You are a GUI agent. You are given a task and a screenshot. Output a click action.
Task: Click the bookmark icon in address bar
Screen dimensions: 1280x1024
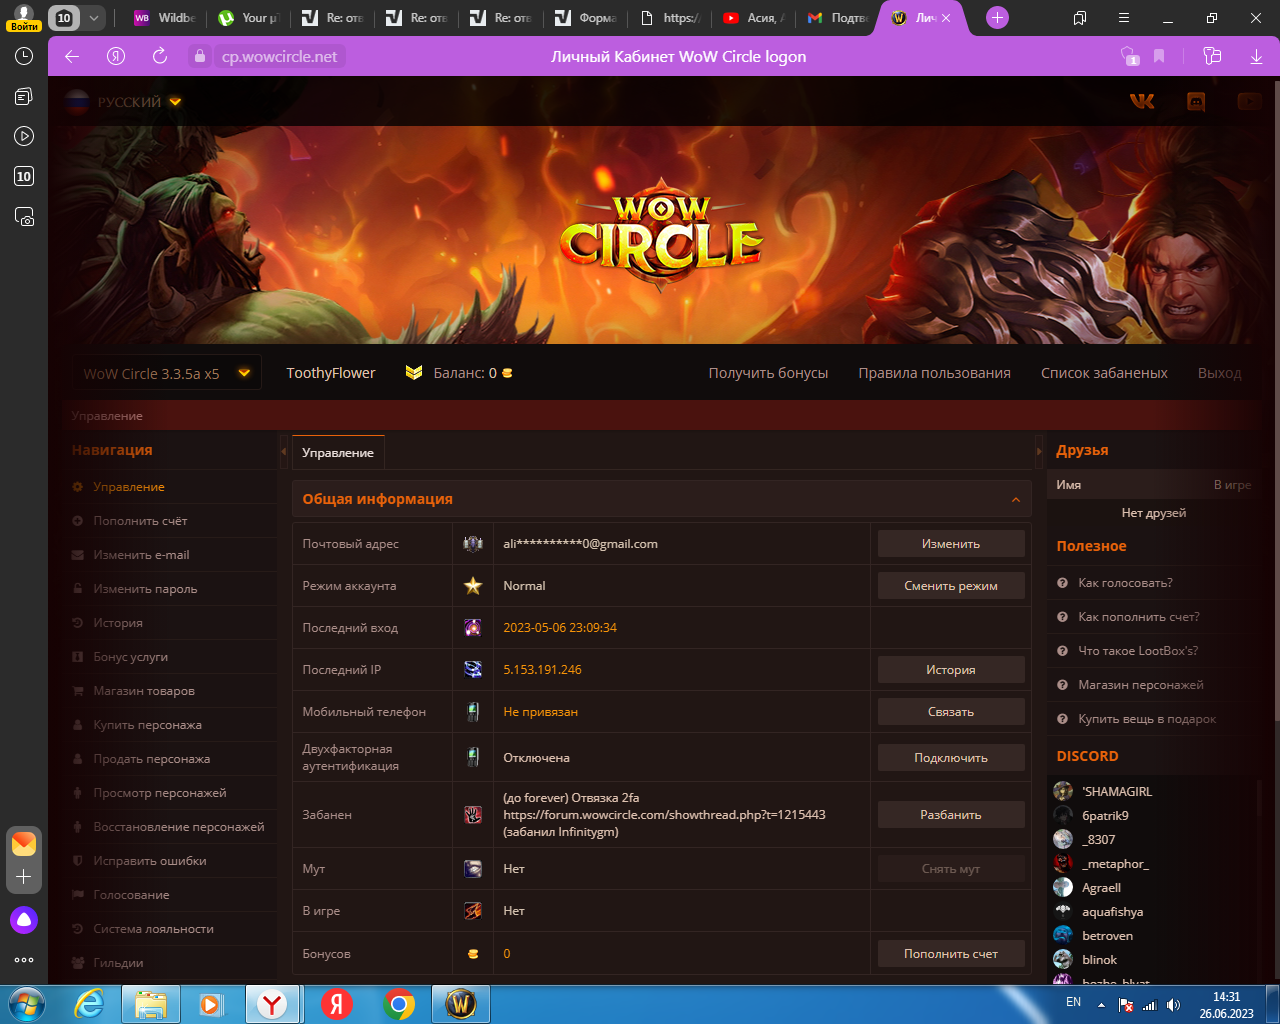click(1159, 56)
